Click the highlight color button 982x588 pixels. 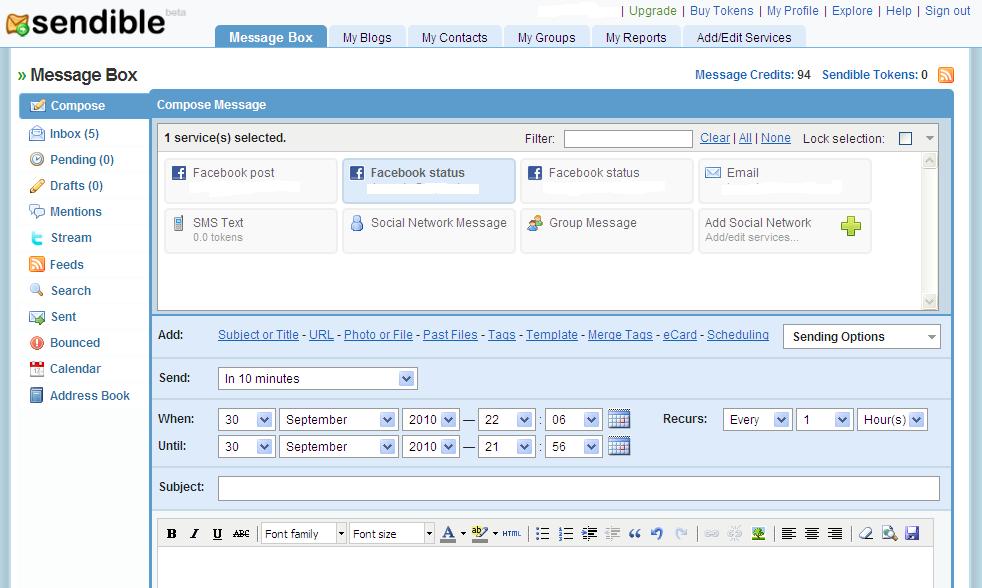pyautogui.click(x=479, y=534)
